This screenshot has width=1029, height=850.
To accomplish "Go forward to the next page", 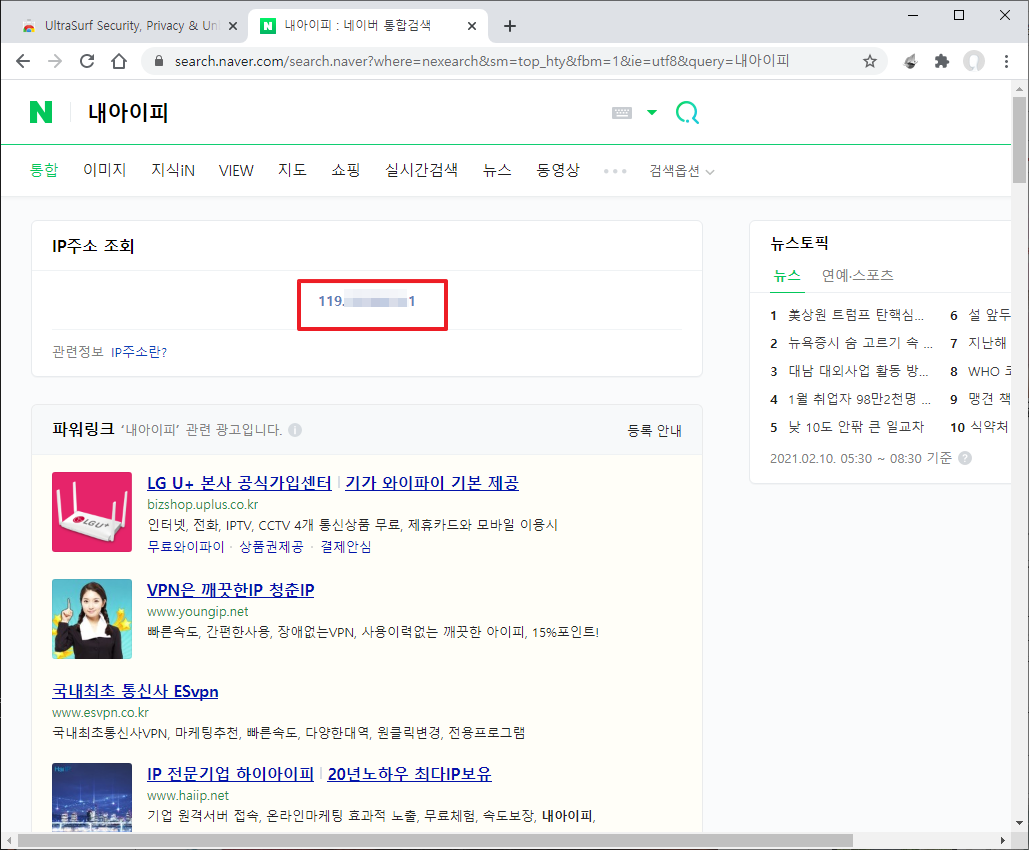I will pyautogui.click(x=55, y=62).
